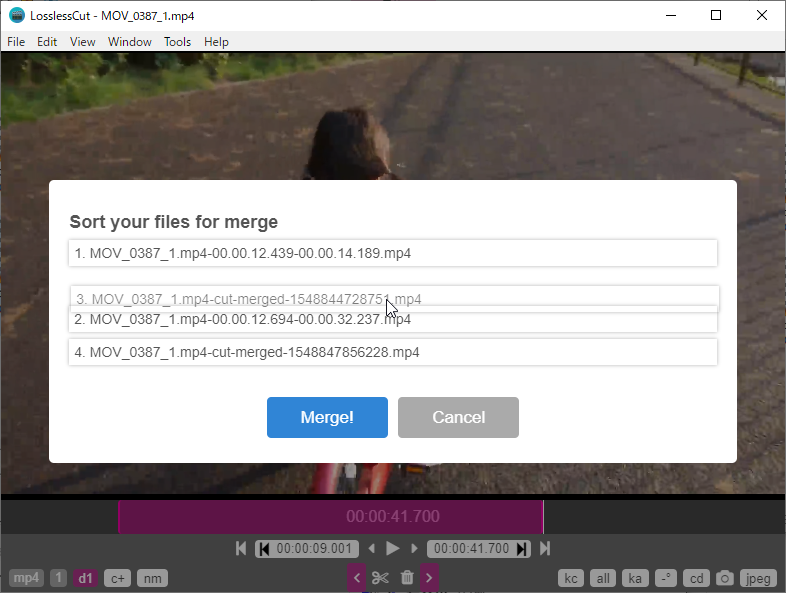Step one frame forward
This screenshot has width=786, height=593.
click(414, 548)
